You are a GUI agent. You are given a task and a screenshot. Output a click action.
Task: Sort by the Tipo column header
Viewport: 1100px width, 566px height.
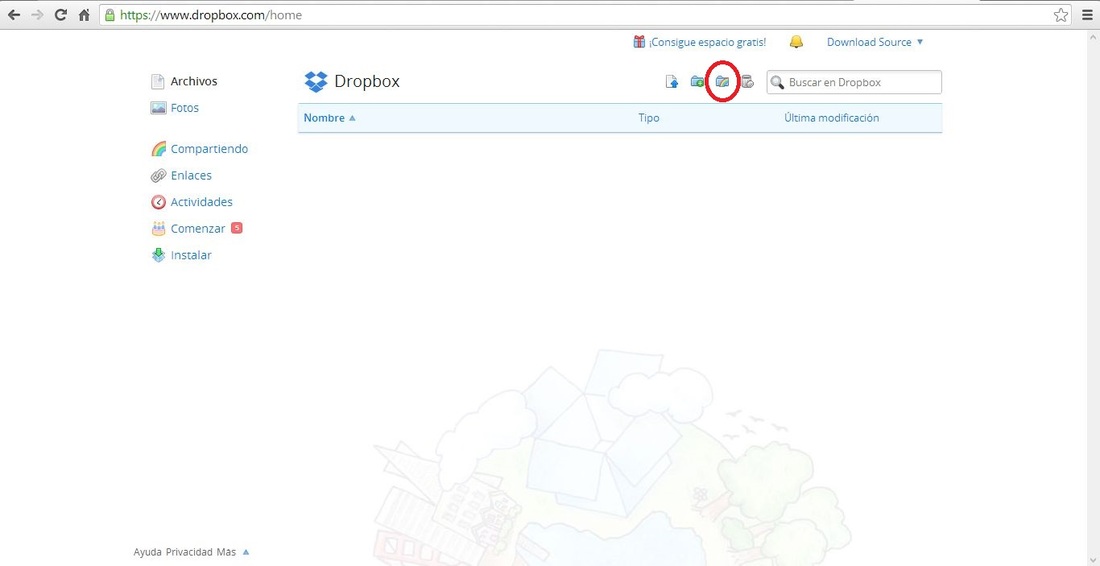[x=649, y=118]
